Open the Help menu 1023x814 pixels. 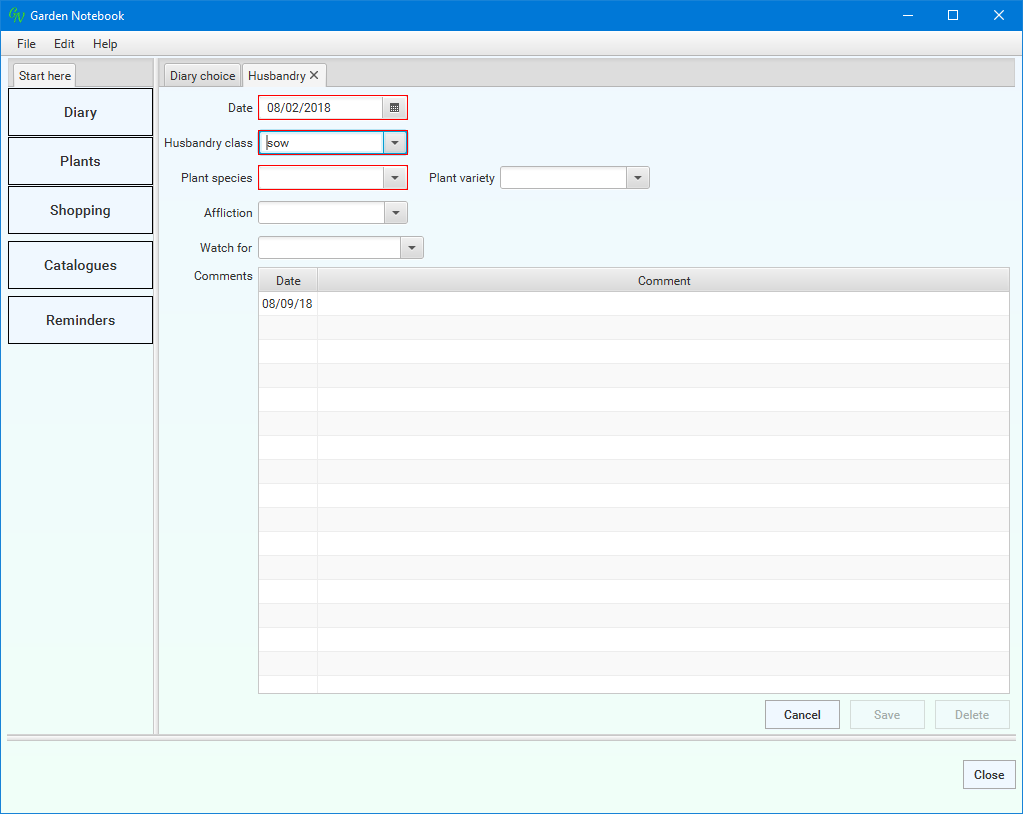pyautogui.click(x=105, y=44)
